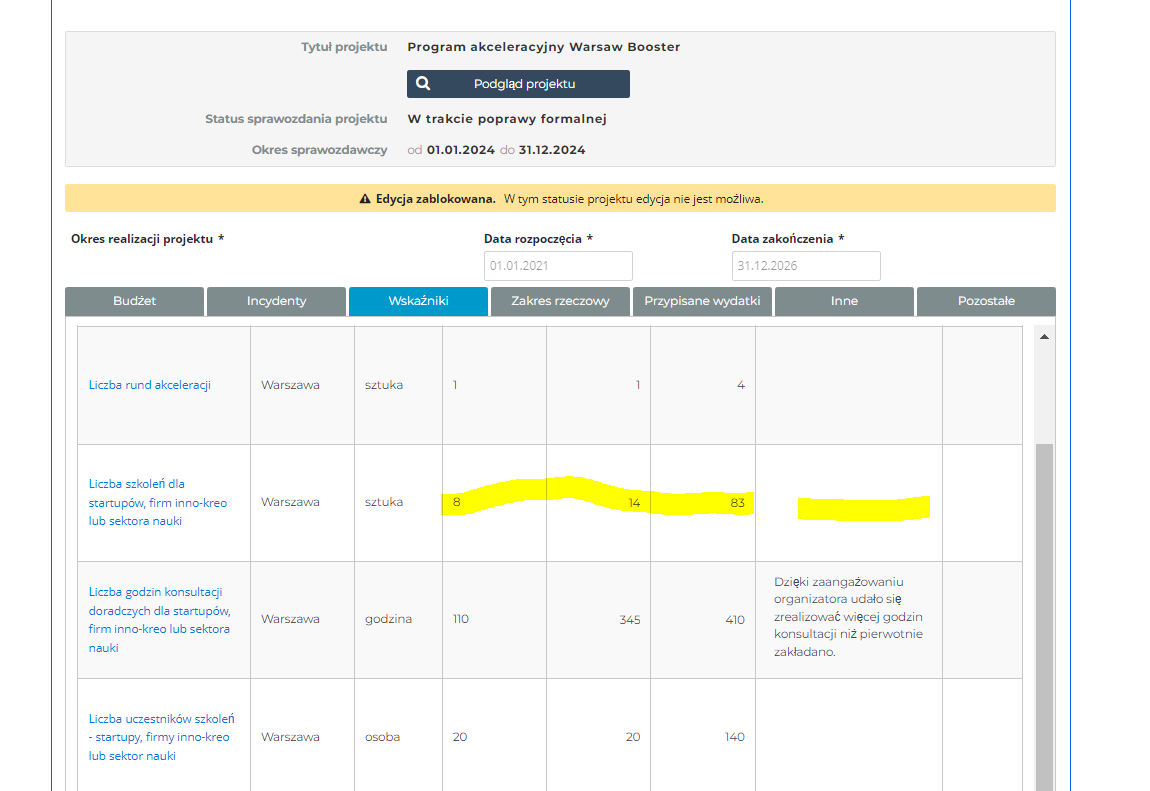1150x791 pixels.
Task: Follow the Liczba uczestników szkoleń link
Action: click(161, 737)
